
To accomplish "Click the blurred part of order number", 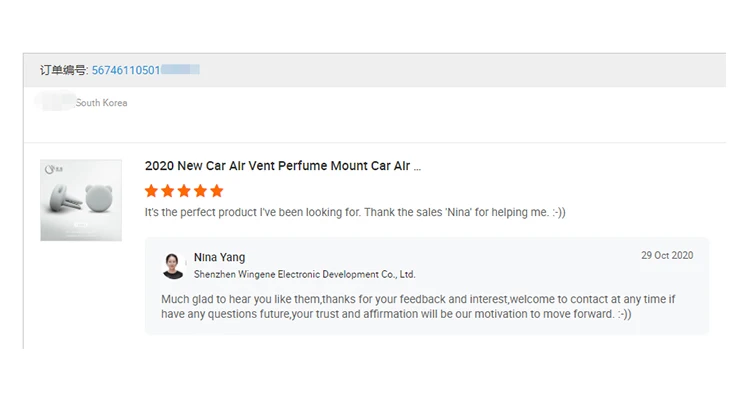I will pyautogui.click(x=180, y=70).
